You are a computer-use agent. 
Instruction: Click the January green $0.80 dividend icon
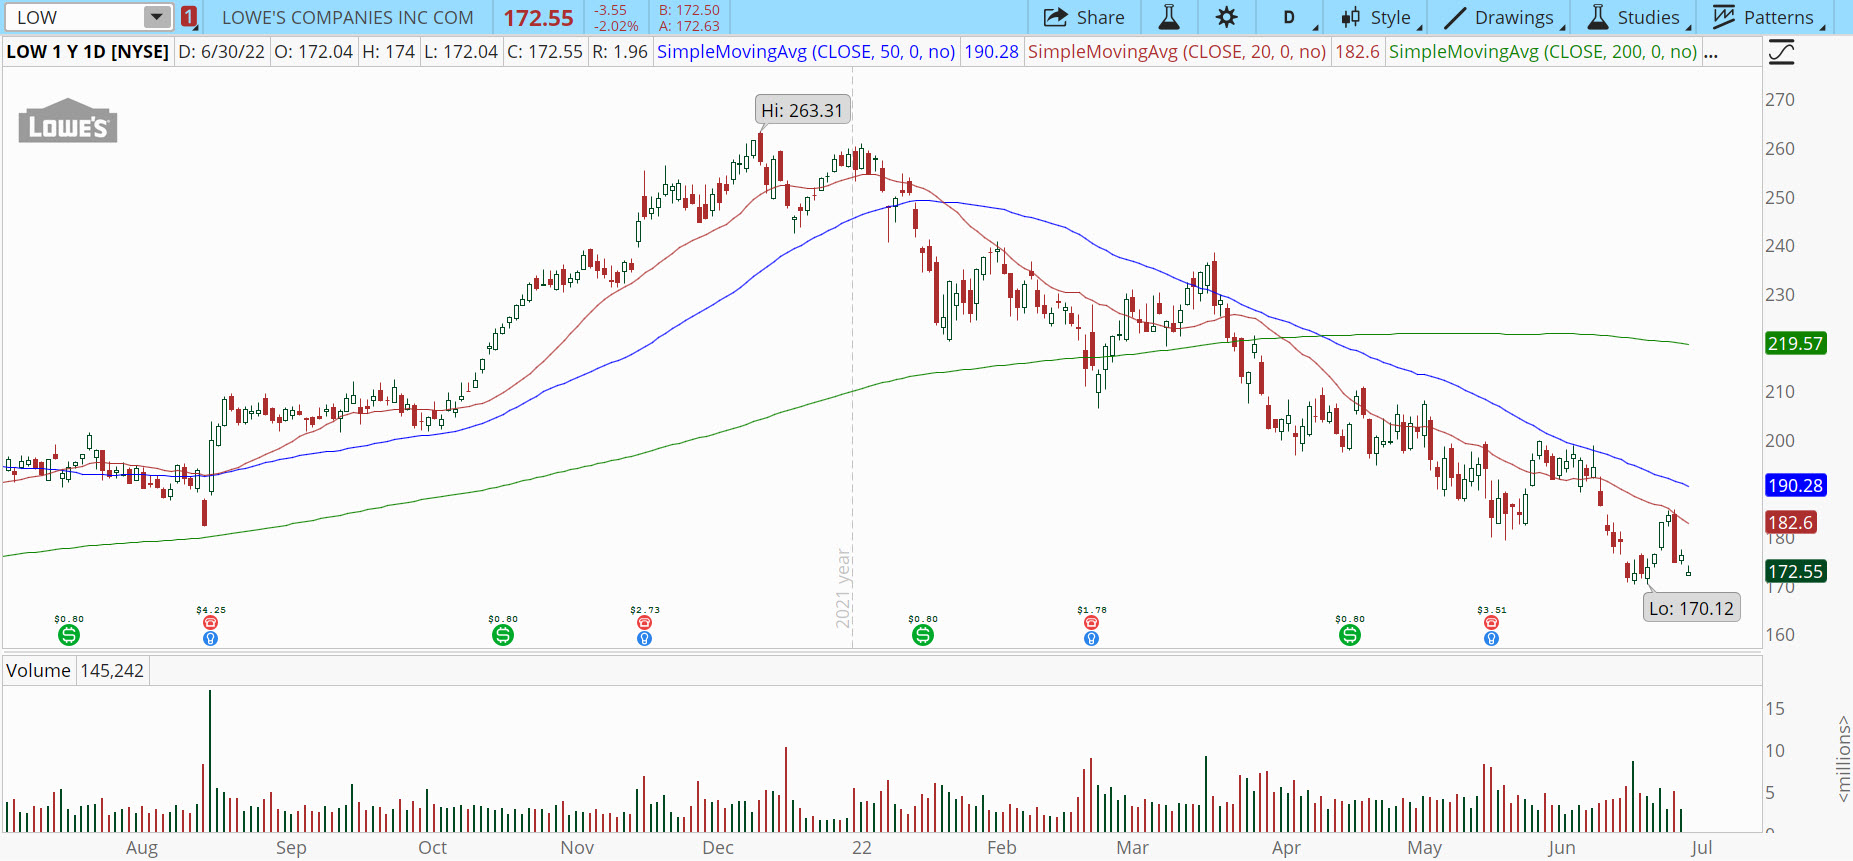click(923, 635)
